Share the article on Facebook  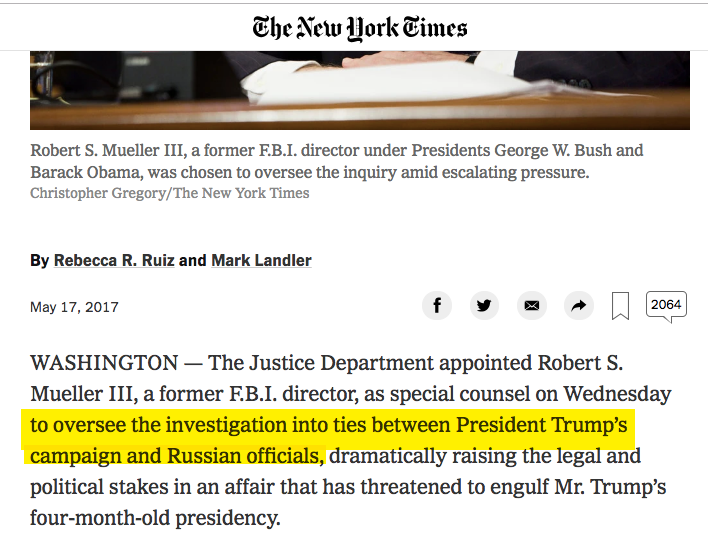pos(437,306)
